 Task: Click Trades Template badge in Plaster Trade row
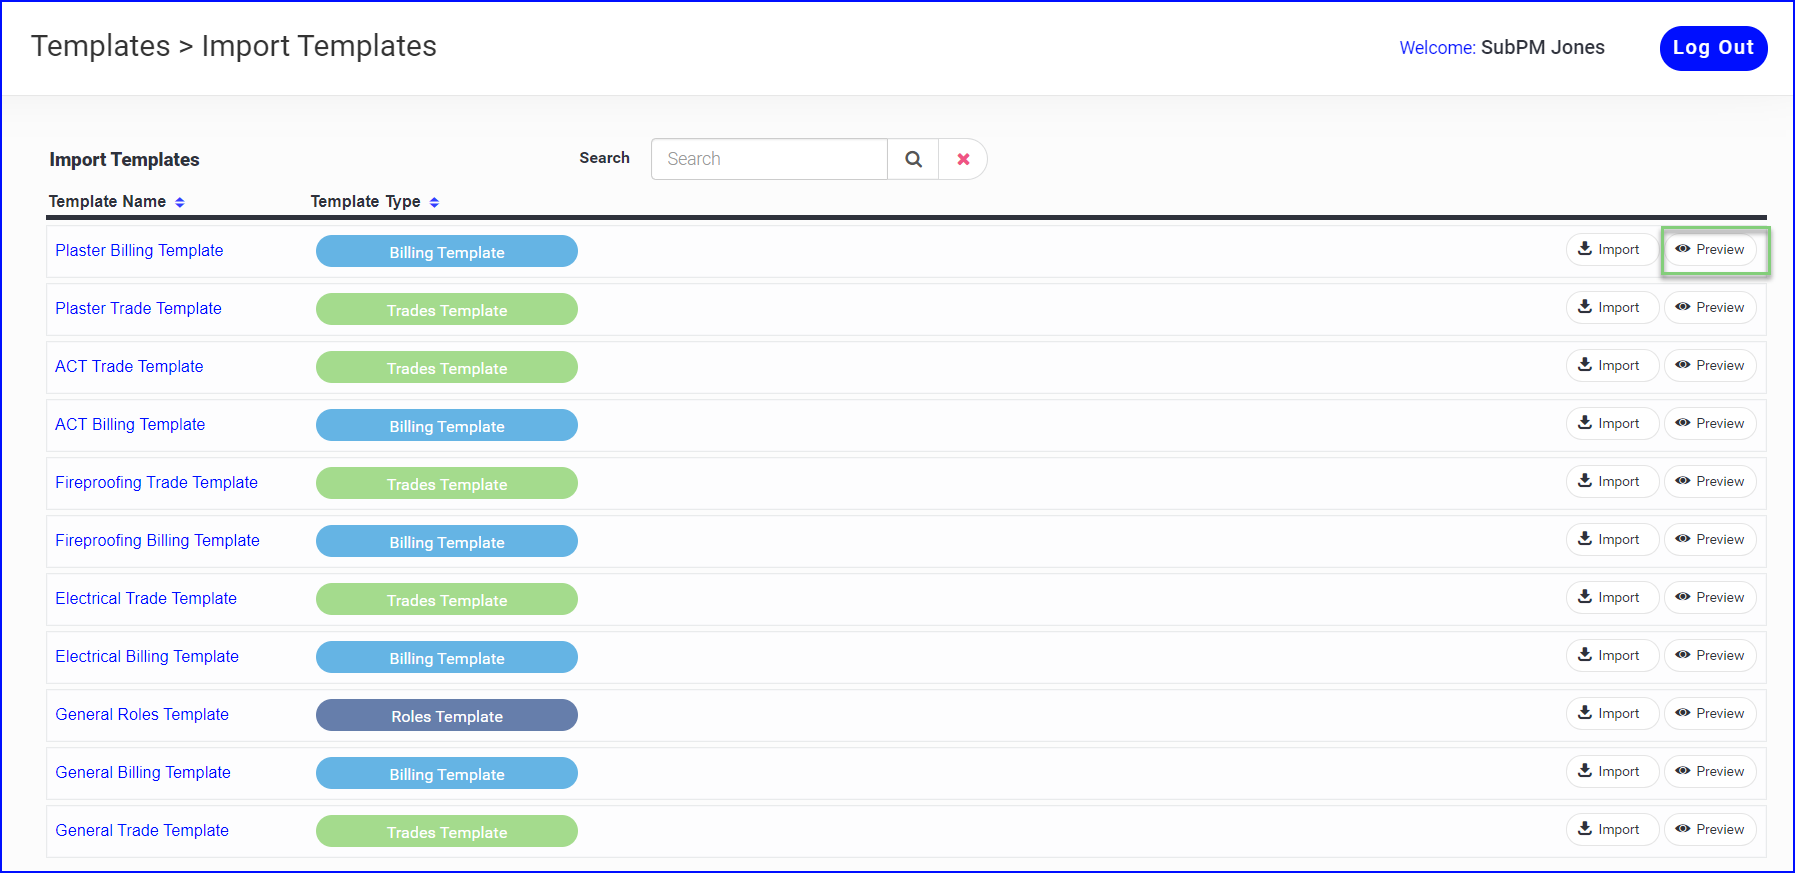click(447, 309)
